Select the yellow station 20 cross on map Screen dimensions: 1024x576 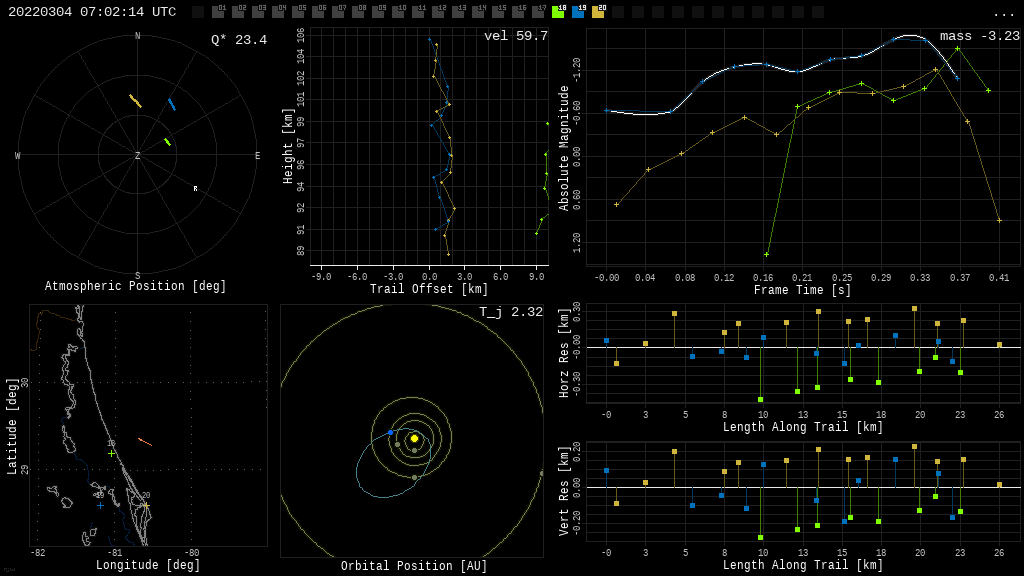(146, 506)
